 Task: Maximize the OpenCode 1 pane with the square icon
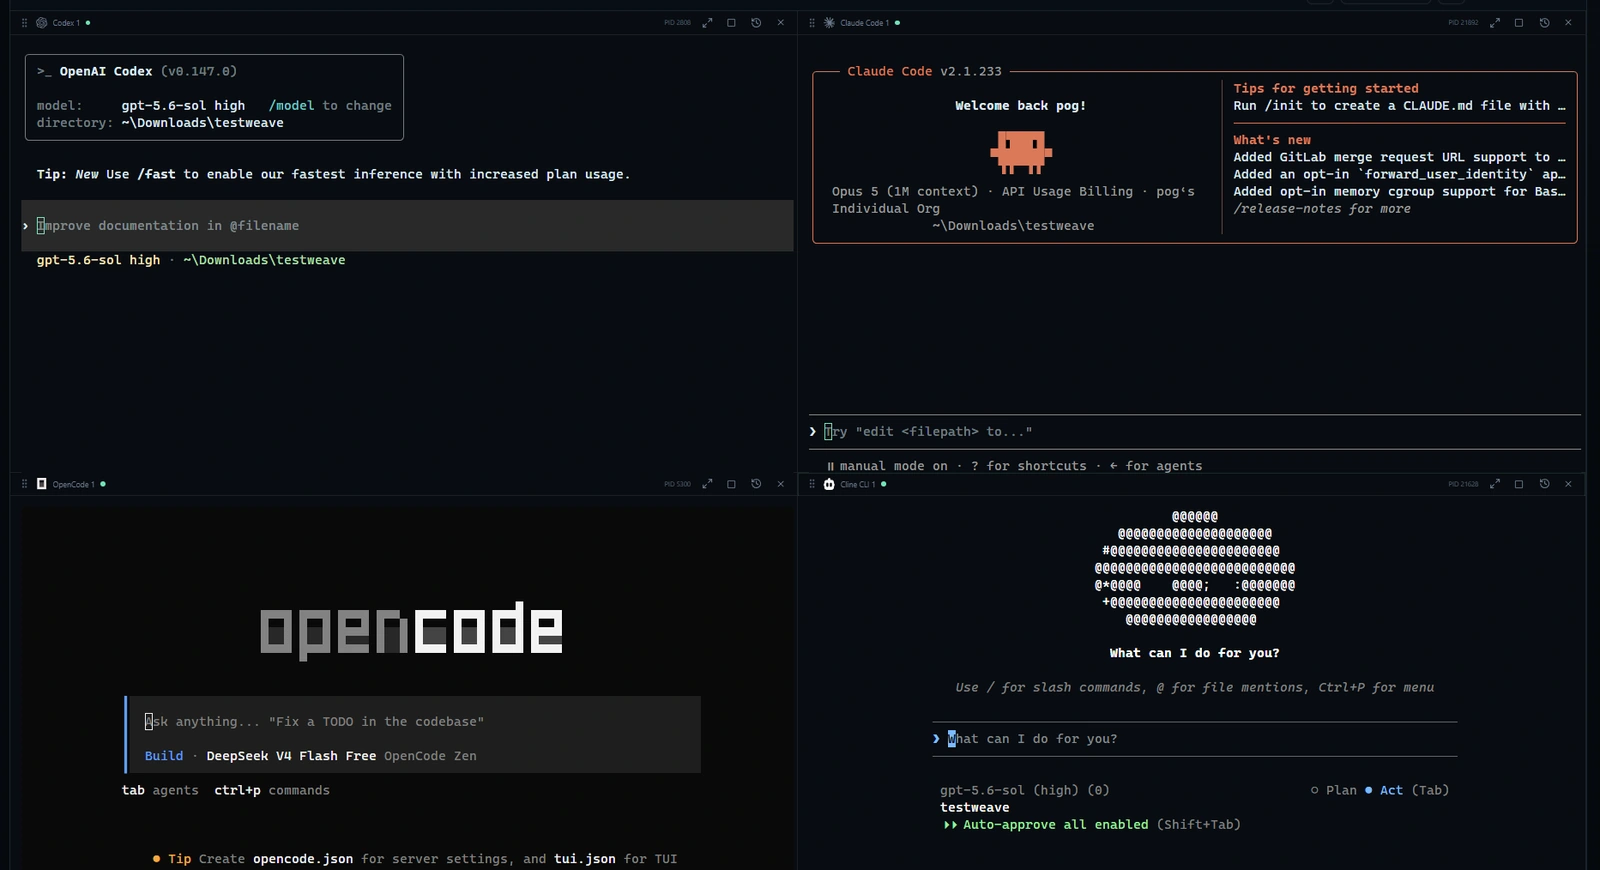point(731,483)
